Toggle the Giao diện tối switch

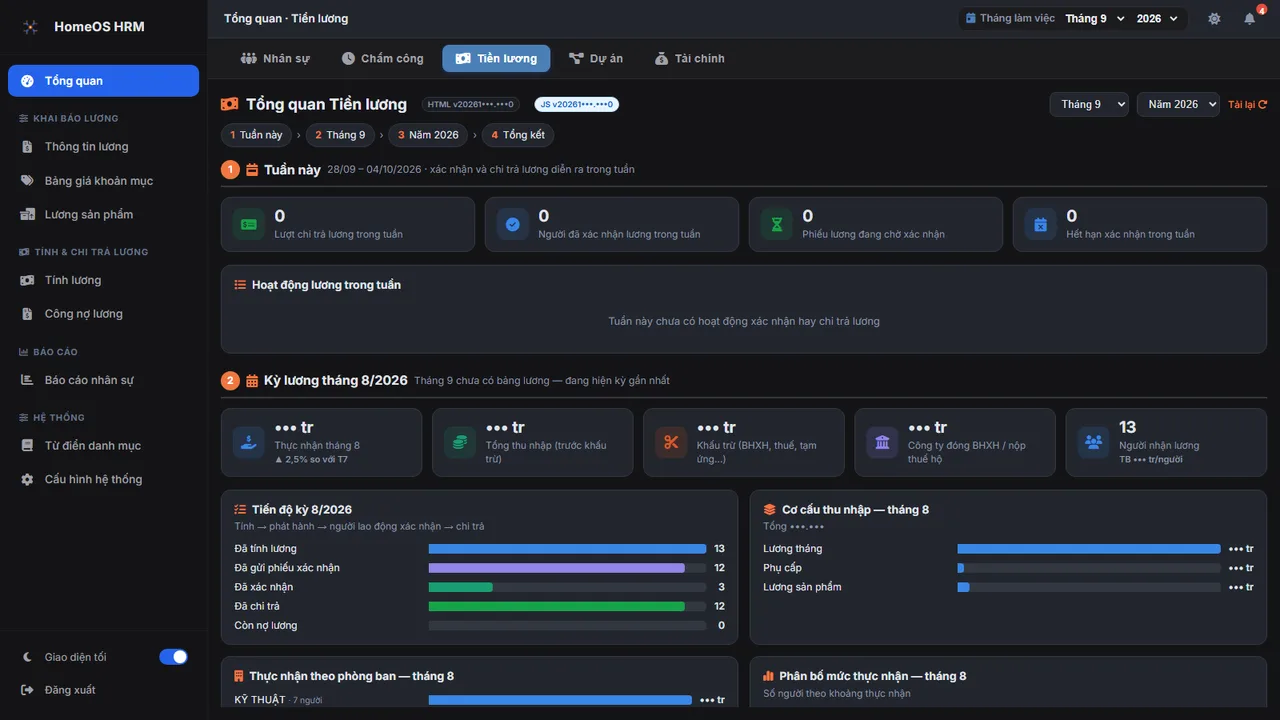(x=173, y=657)
